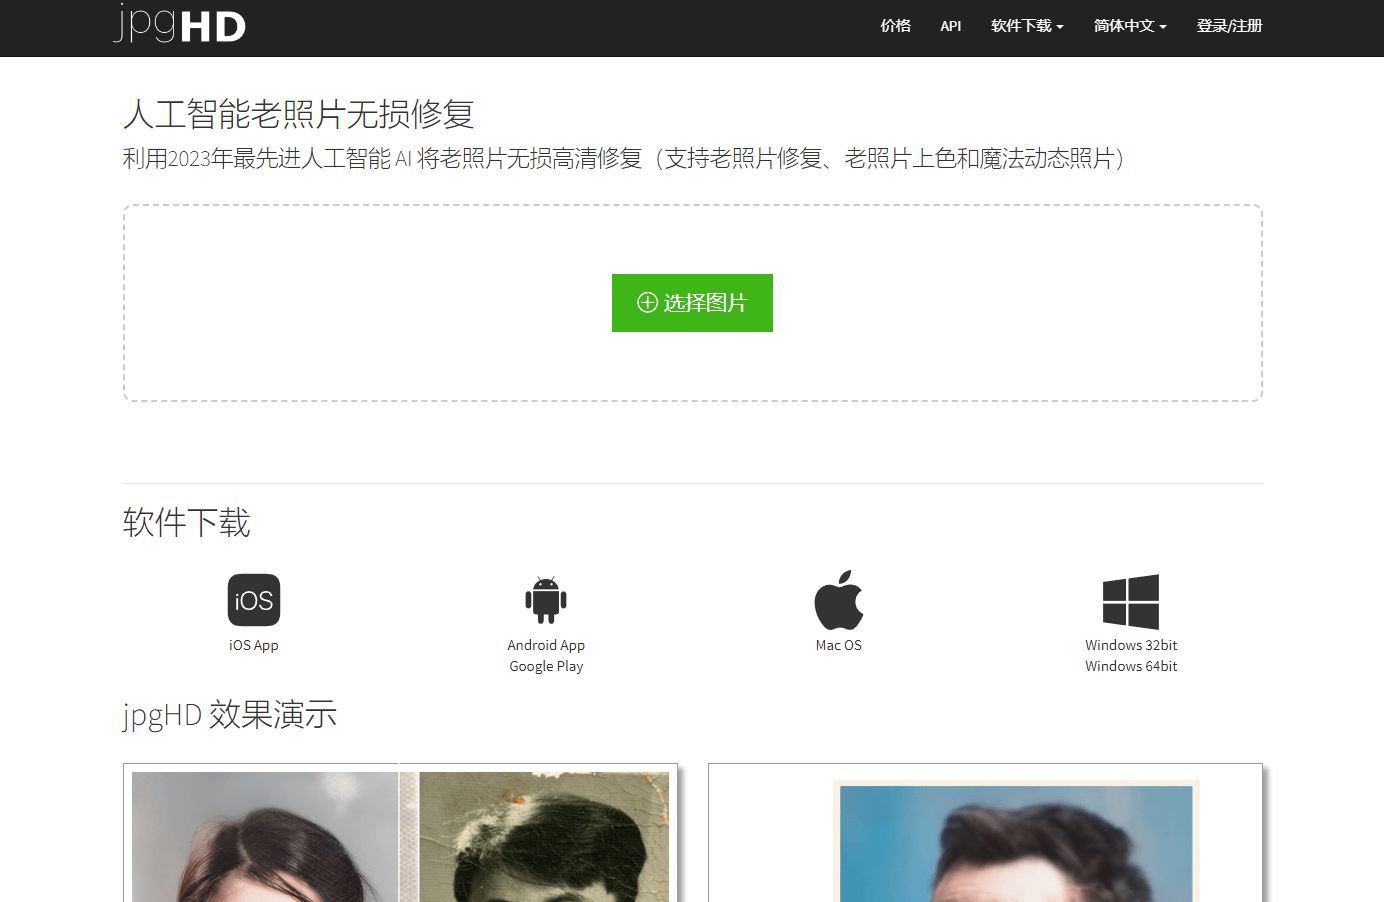
Task: Open the Google Play link
Action: point(546,666)
